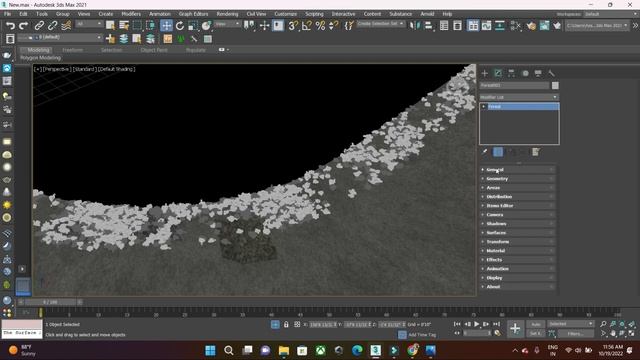Open the layer 0 (default) dropdown
This screenshot has height=360, width=640.
(x=60, y=38)
